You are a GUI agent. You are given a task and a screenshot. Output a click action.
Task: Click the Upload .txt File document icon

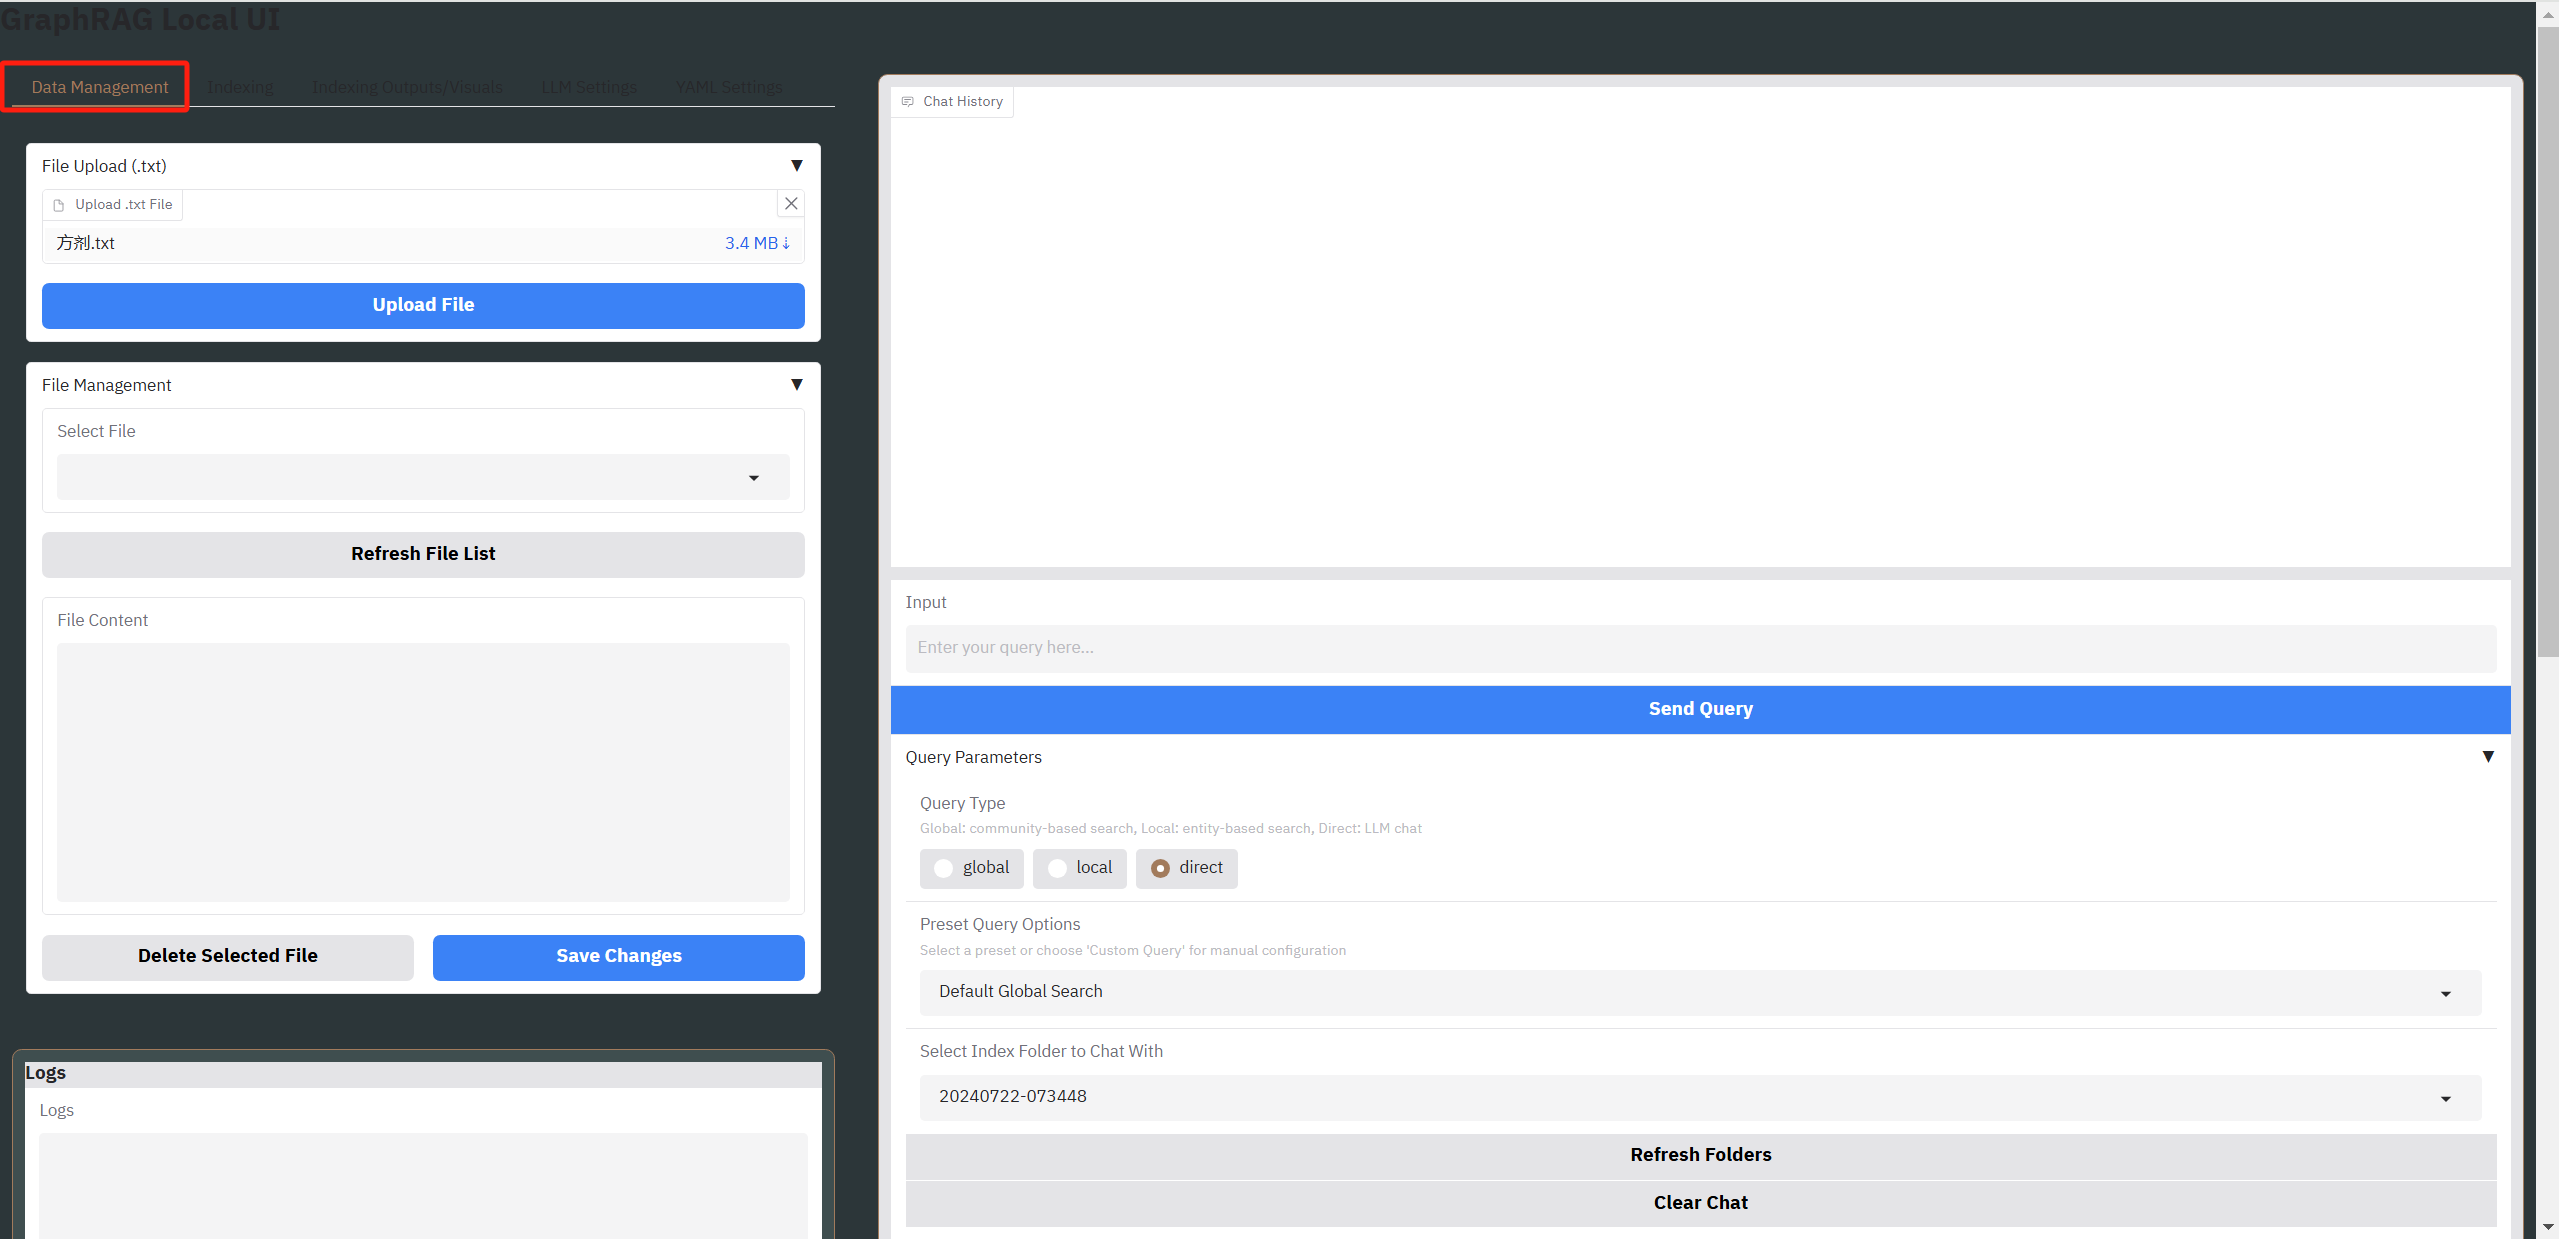[x=59, y=205]
